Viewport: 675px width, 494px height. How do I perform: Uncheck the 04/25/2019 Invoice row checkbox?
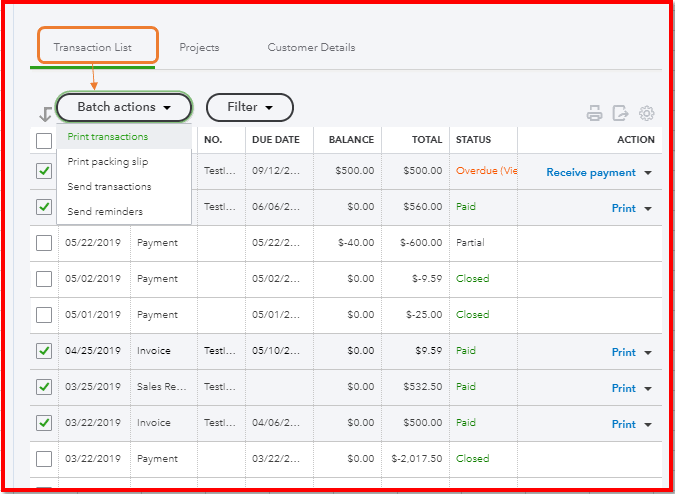44,351
